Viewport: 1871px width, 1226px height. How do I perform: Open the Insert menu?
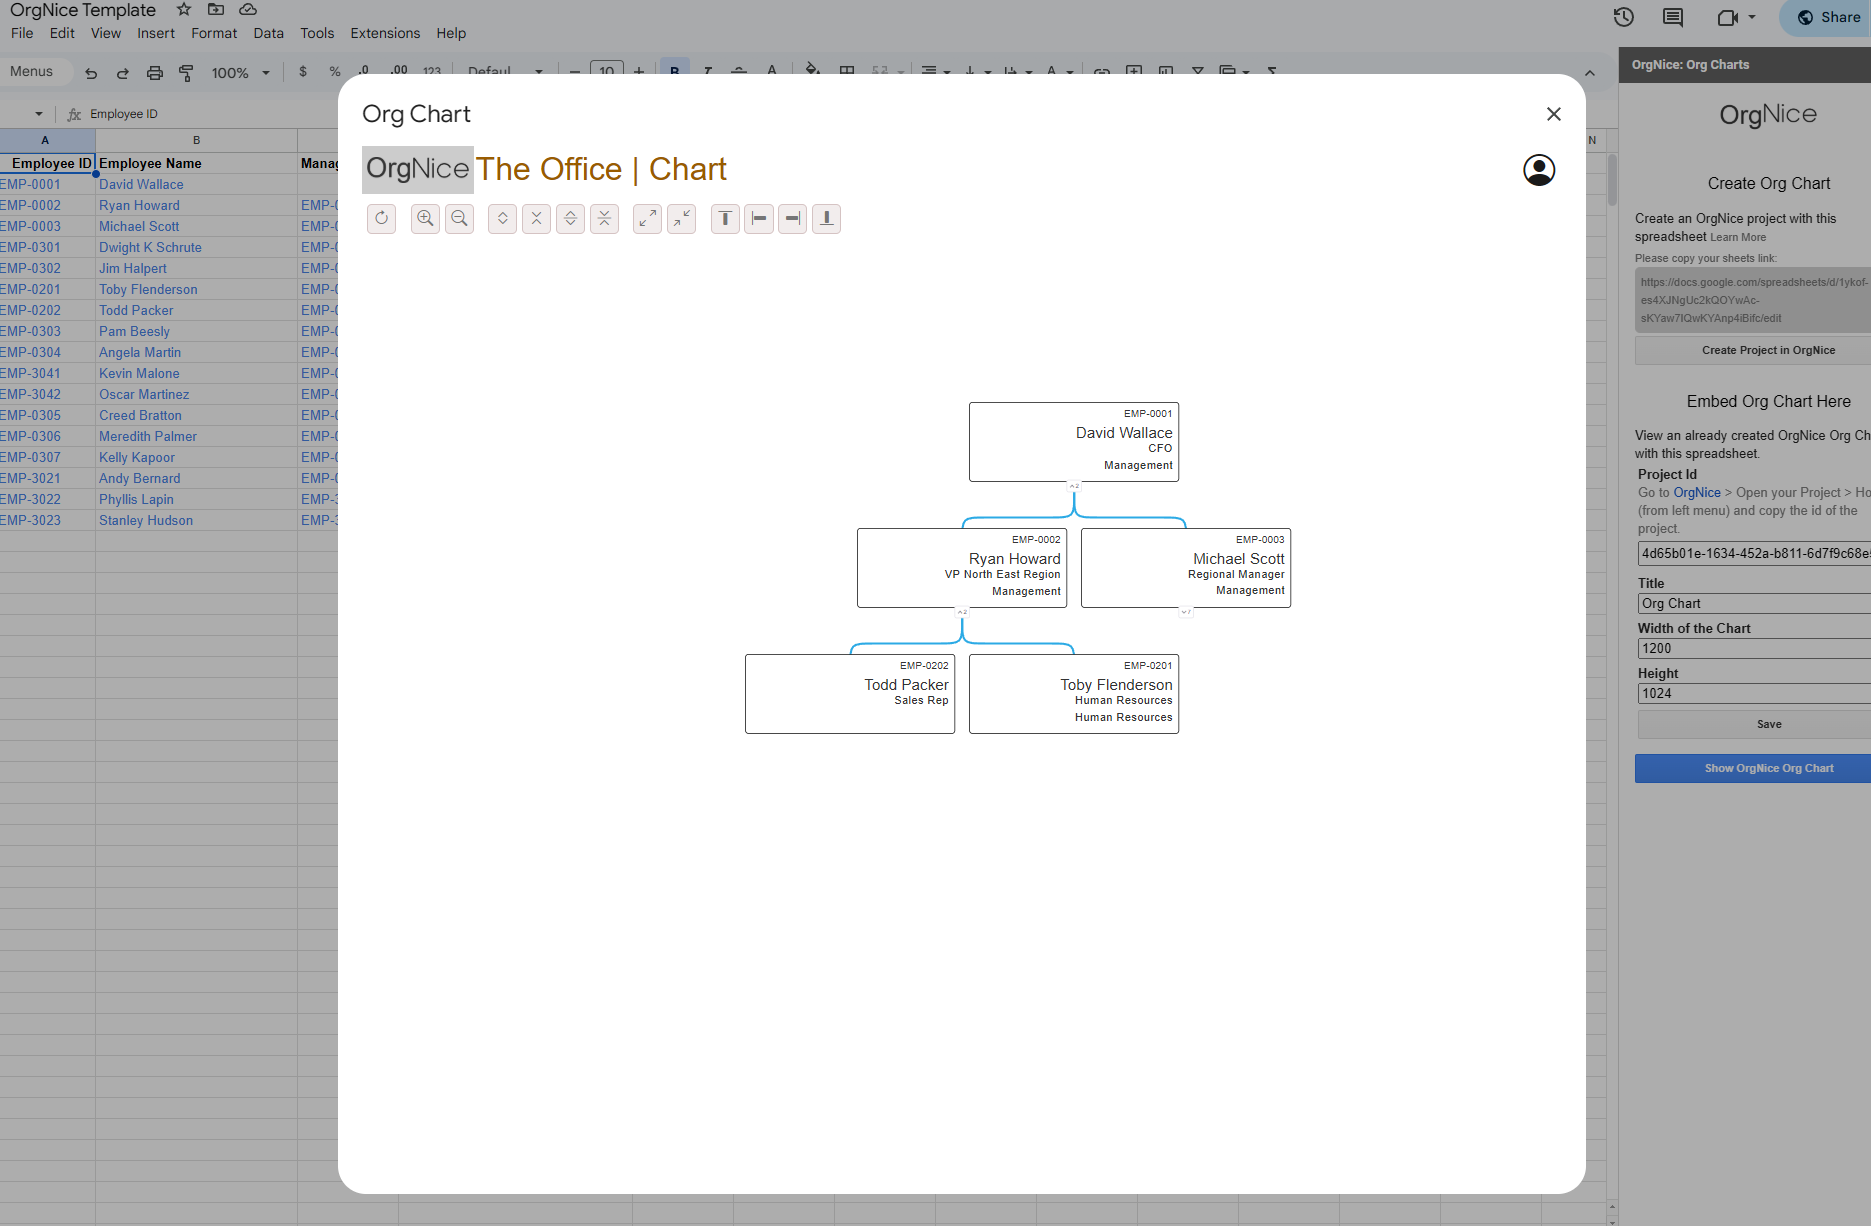click(x=156, y=33)
